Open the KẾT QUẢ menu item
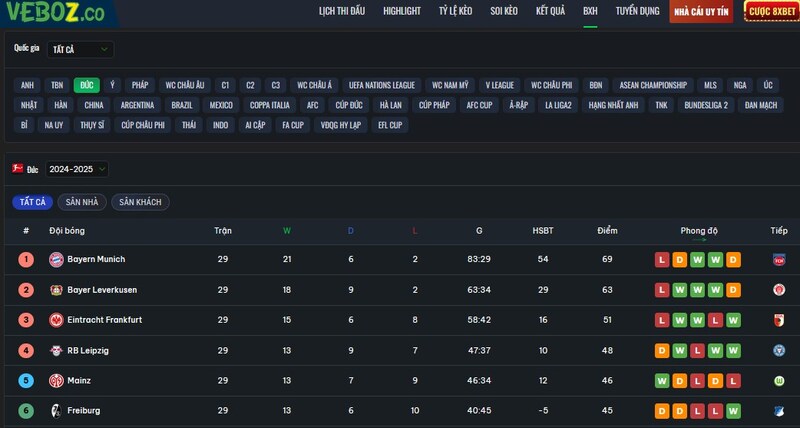The image size is (800, 428). pos(551,11)
